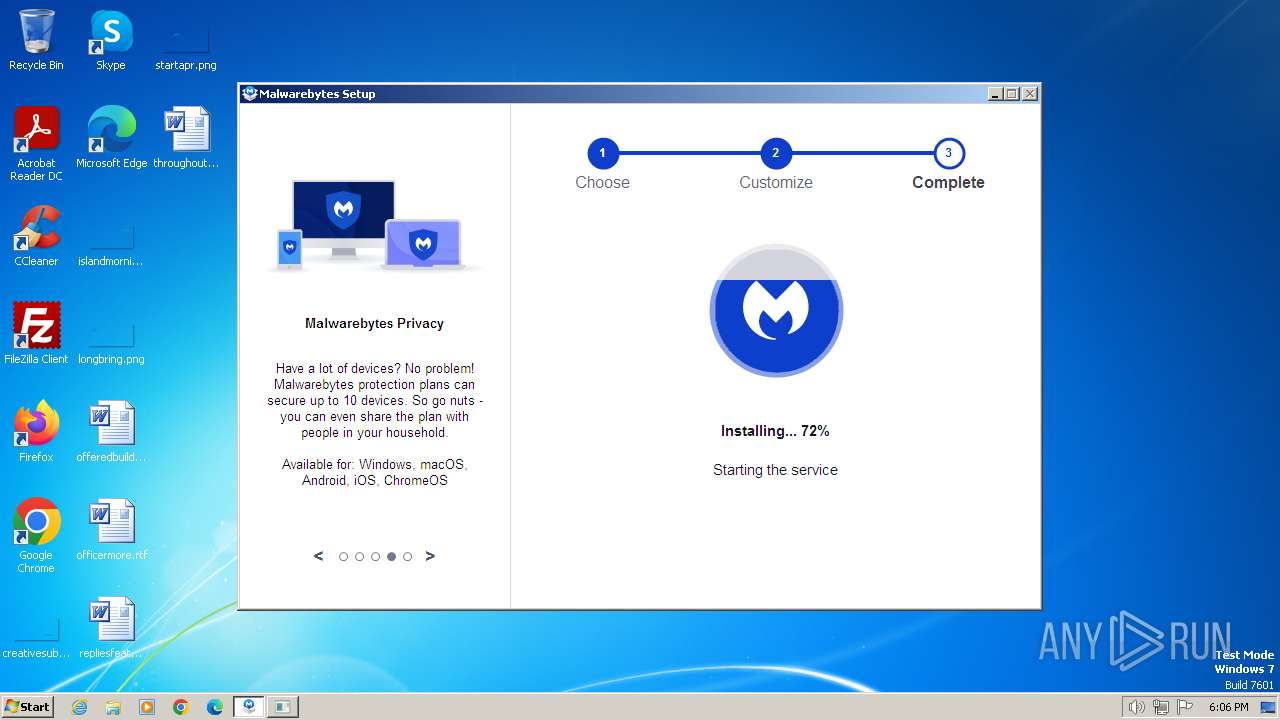Jump to the third carousel dot
The width and height of the screenshot is (1280, 720).
pyautogui.click(x=375, y=557)
